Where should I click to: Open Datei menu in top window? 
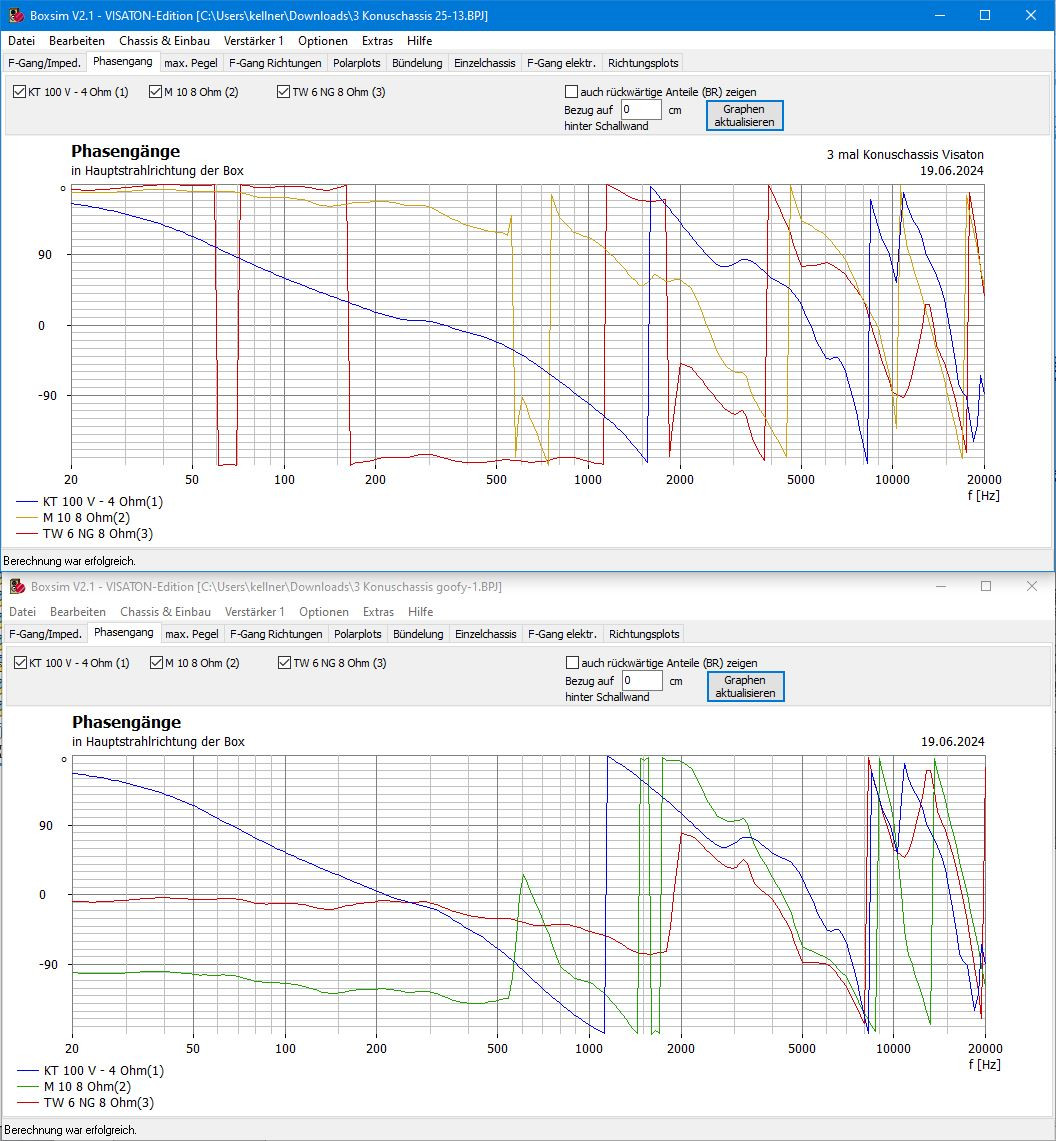coord(22,41)
